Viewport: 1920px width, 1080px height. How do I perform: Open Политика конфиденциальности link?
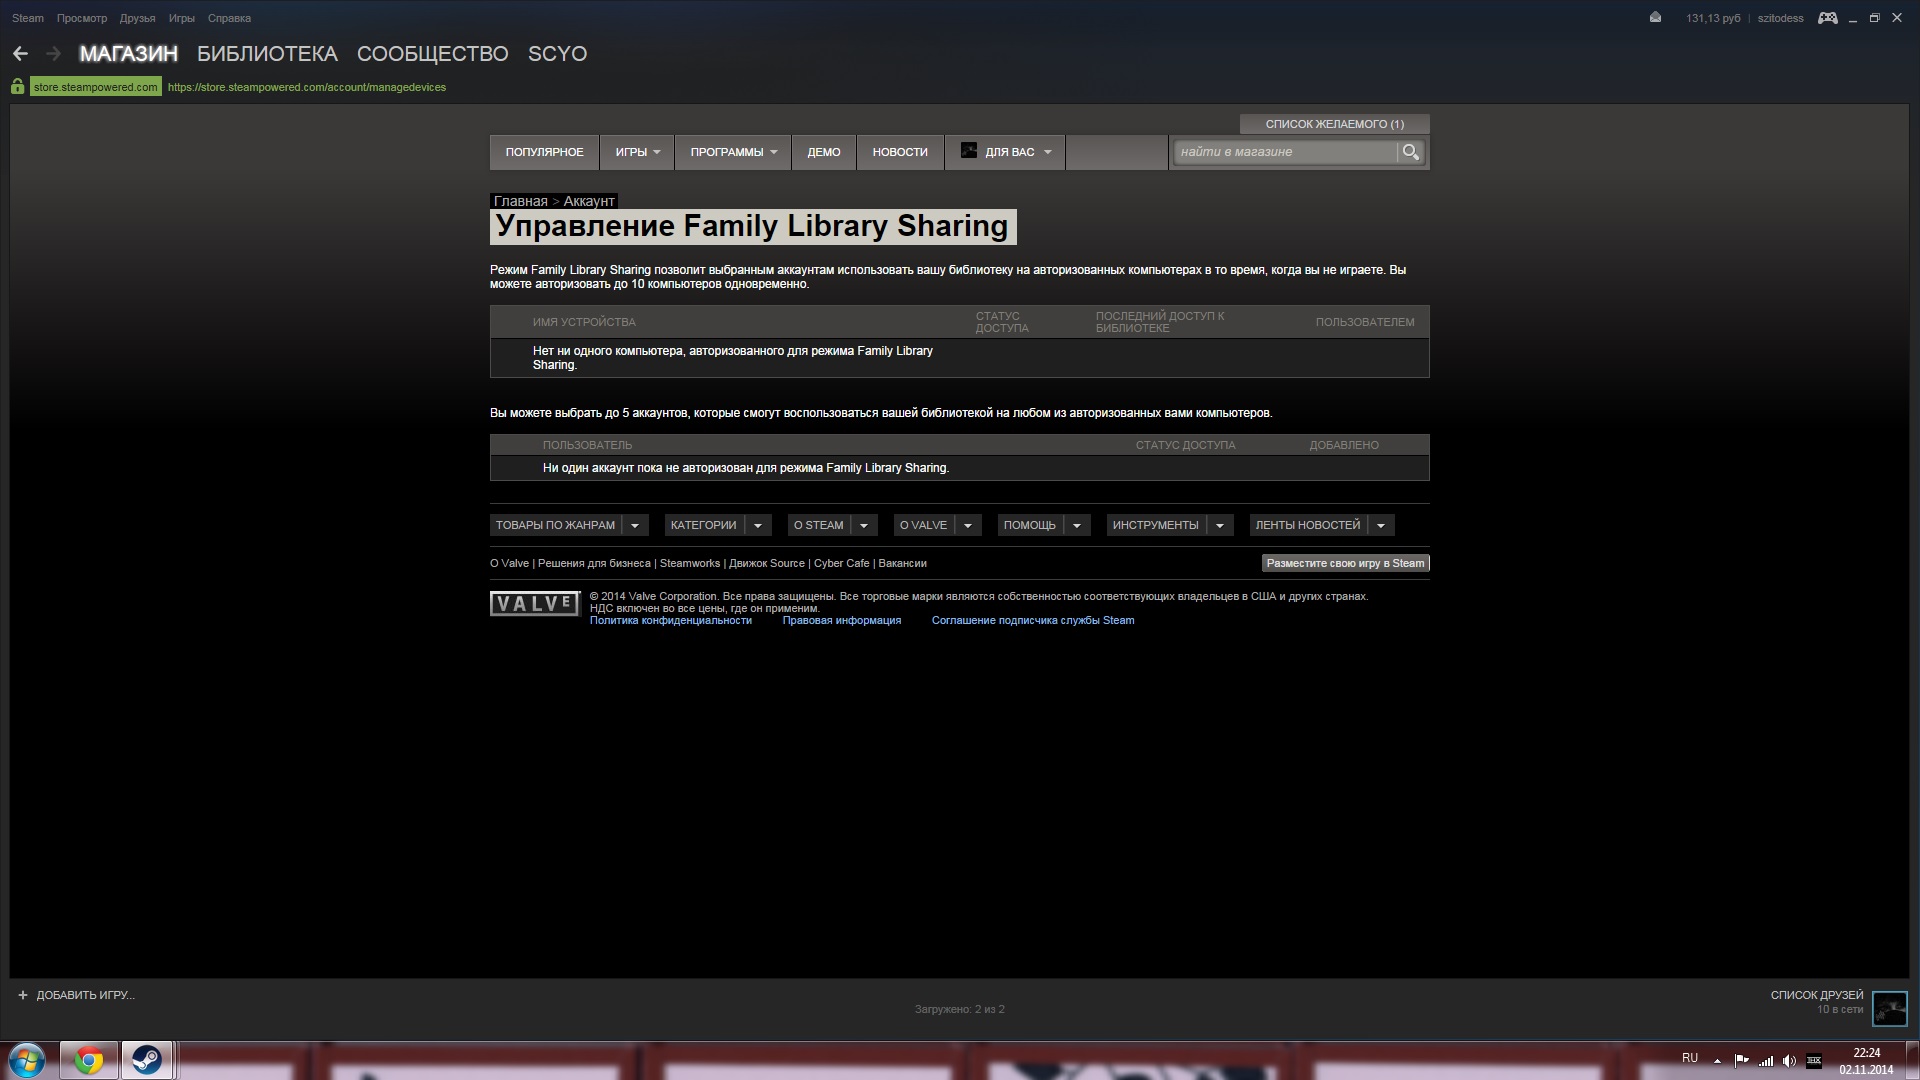click(x=671, y=620)
